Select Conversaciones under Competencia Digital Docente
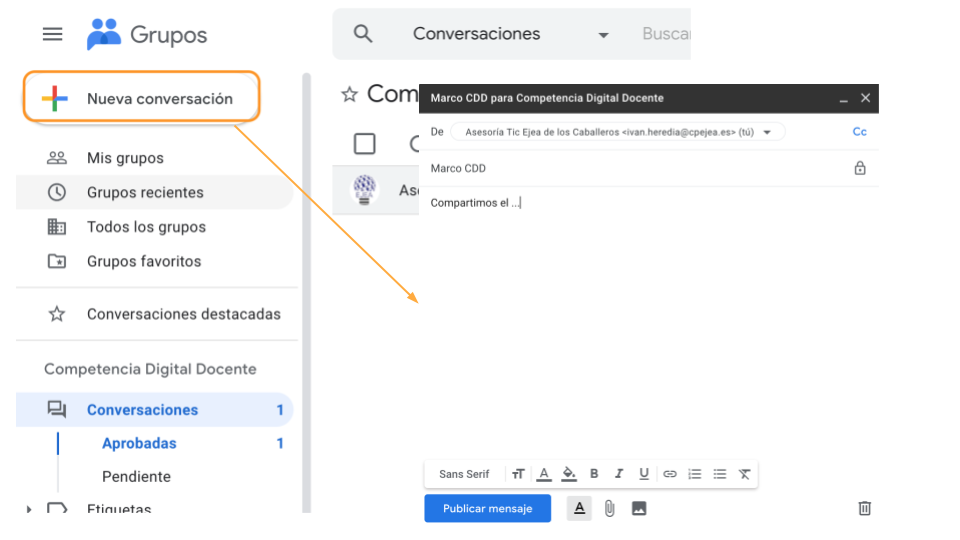Screen dimensions: 960x540 [154, 410]
